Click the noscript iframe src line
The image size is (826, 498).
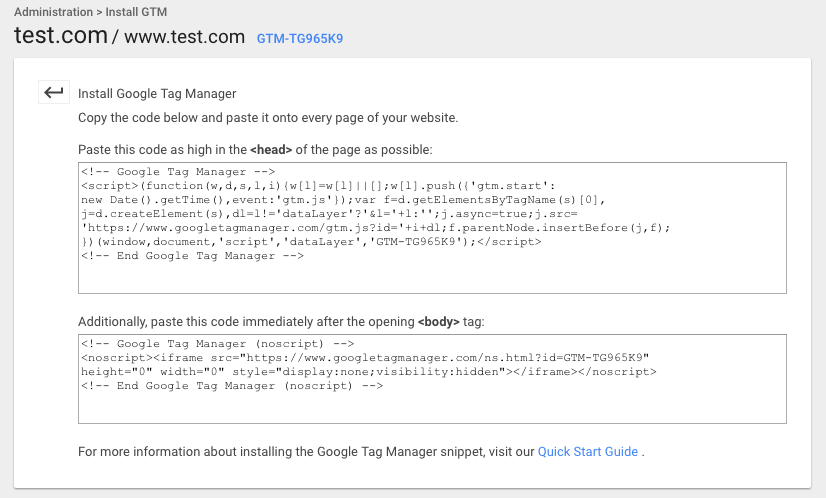365,357
